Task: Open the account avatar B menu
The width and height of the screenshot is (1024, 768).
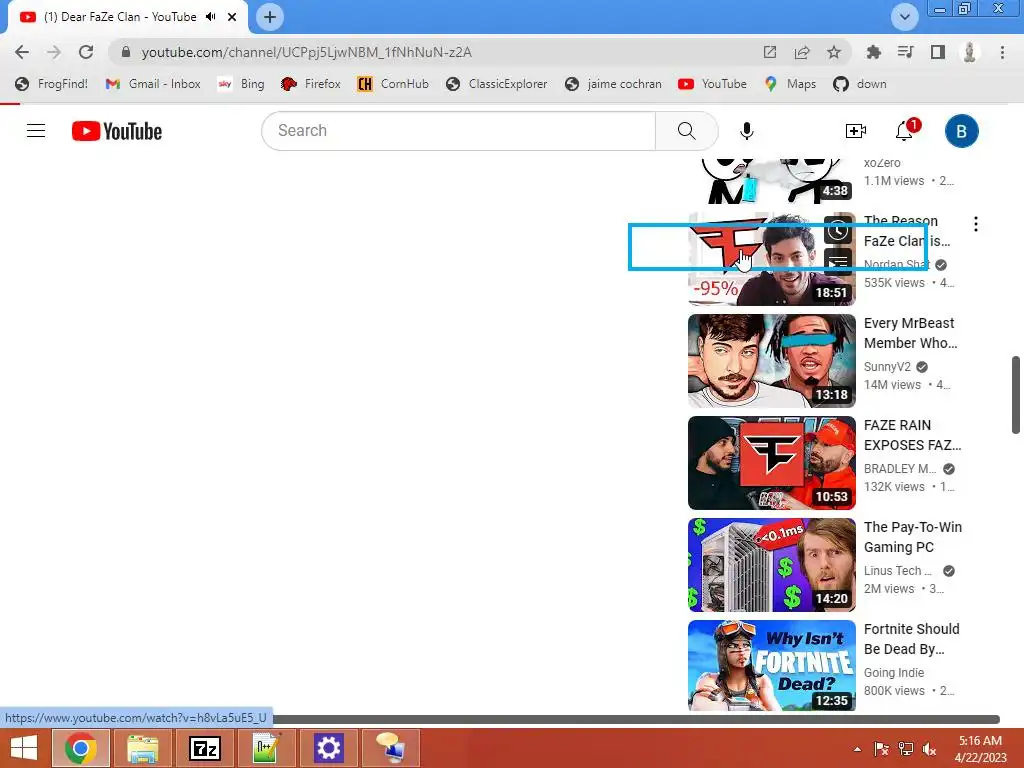Action: point(961,131)
